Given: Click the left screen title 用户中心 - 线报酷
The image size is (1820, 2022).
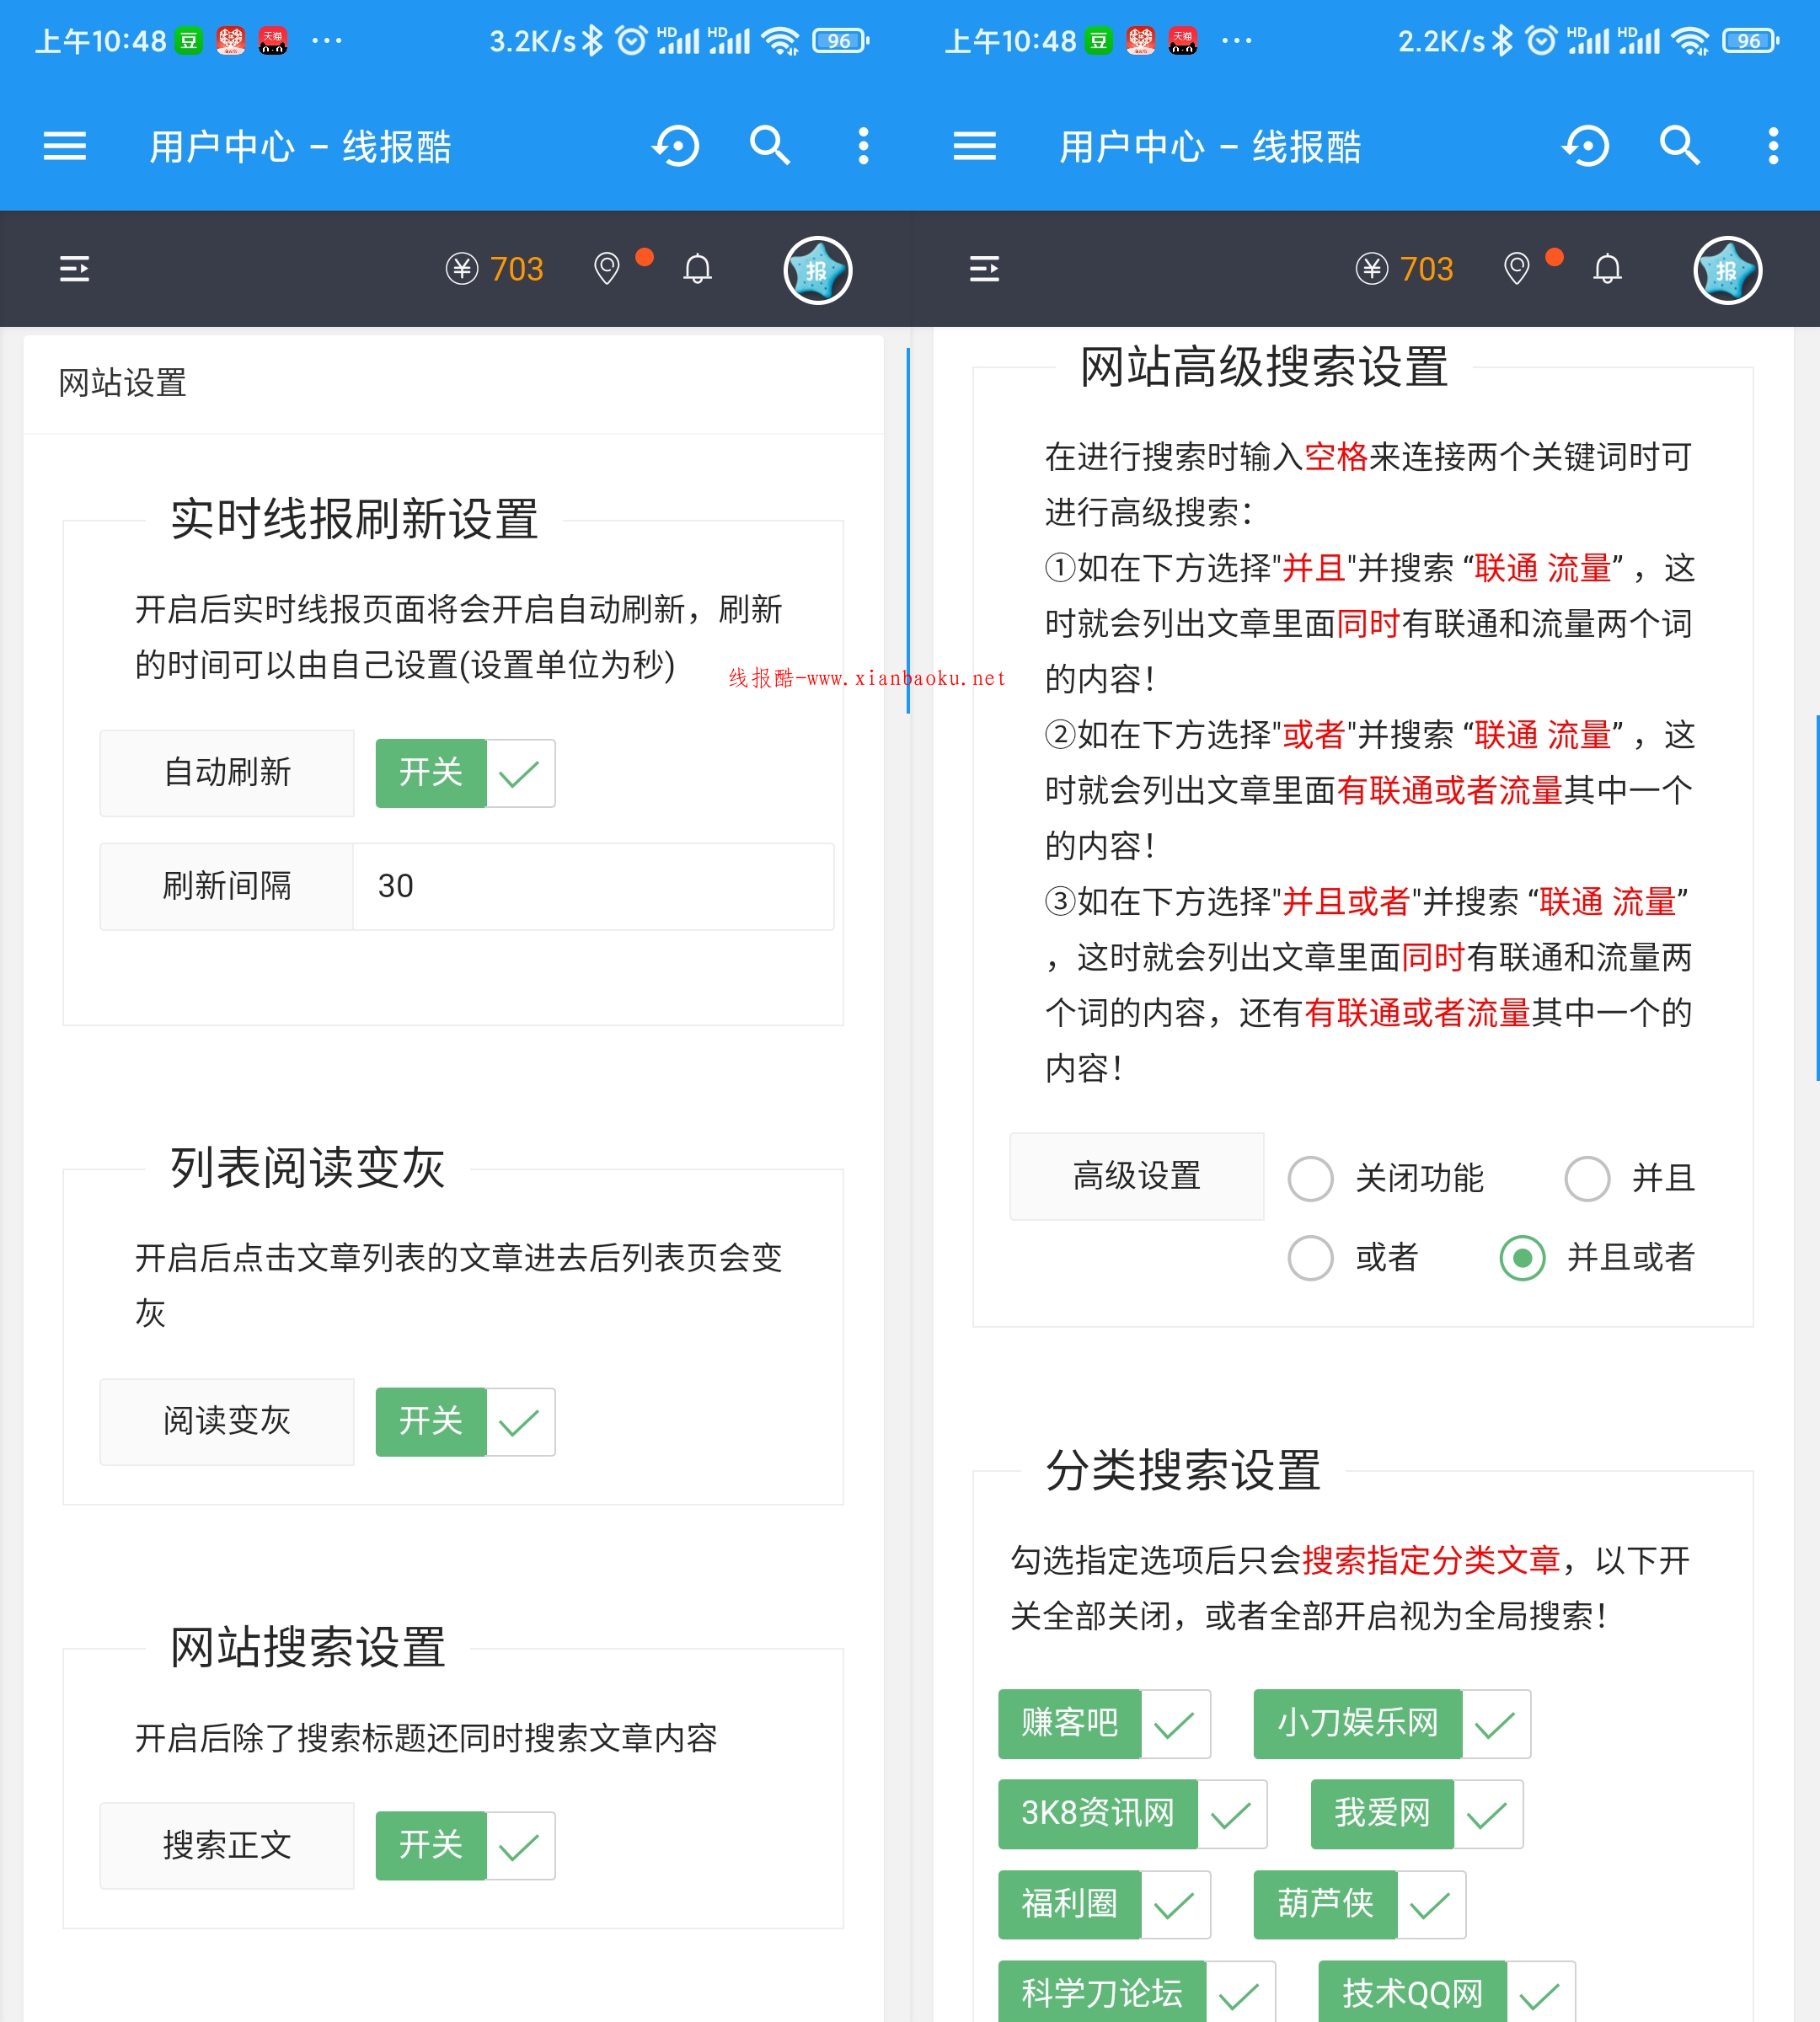Looking at the screenshot, I should point(300,147).
